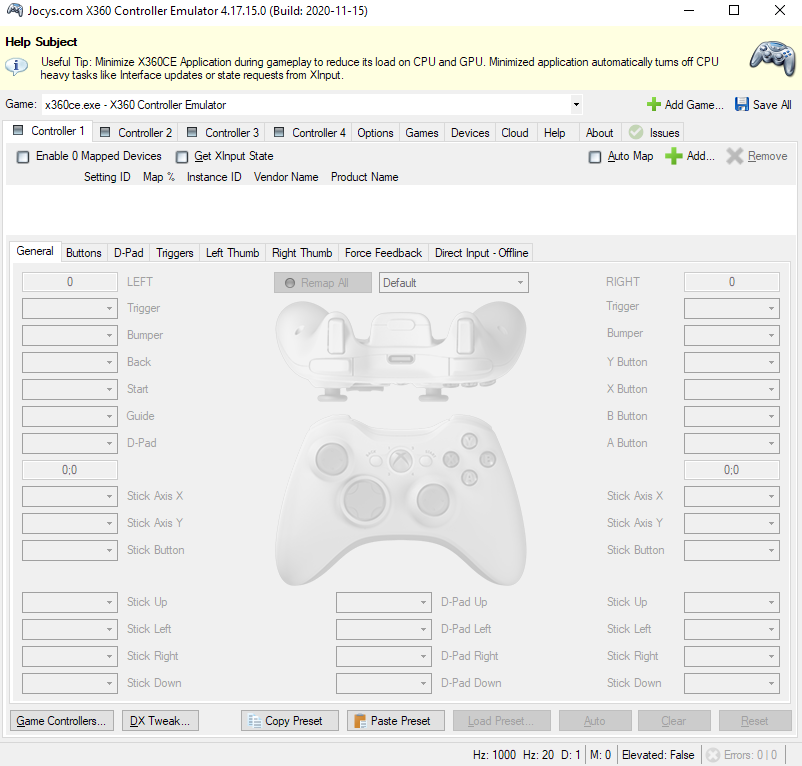Open the Force Feedback sub-tab
Image resolution: width=802 pixels, height=766 pixels.
(384, 253)
